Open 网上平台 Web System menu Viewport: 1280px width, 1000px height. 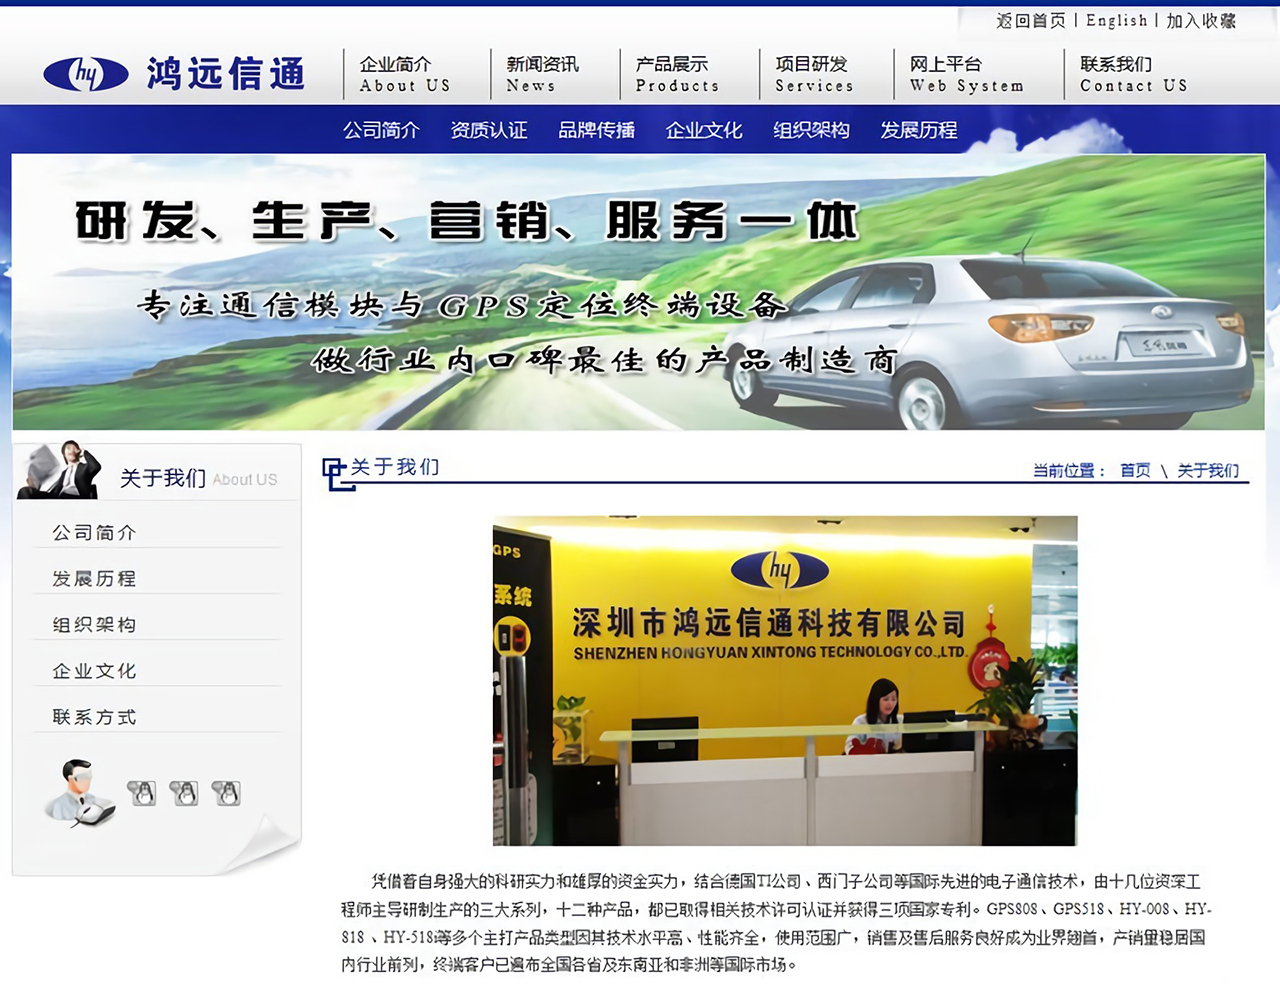pyautogui.click(x=966, y=74)
